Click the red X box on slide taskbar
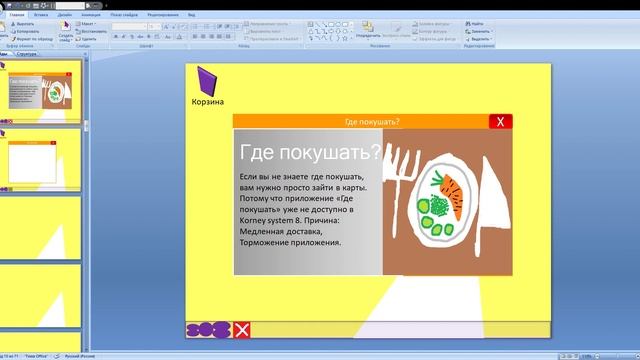 tap(242, 330)
